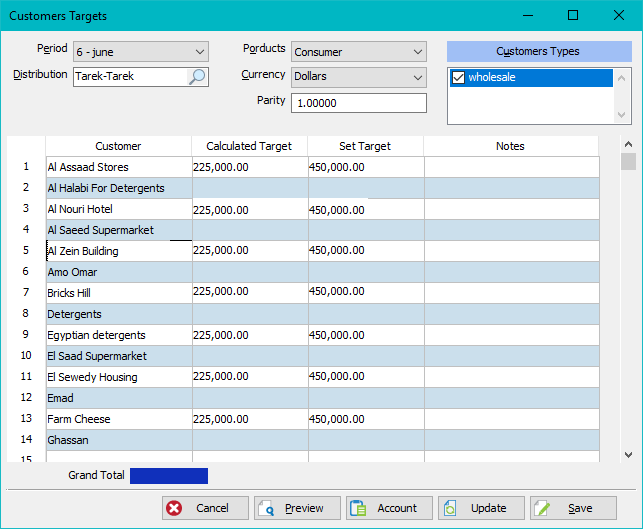This screenshot has width=643, height=529.
Task: Click Calculated Target value for Al Nouri Hotel
Action: coord(250,209)
